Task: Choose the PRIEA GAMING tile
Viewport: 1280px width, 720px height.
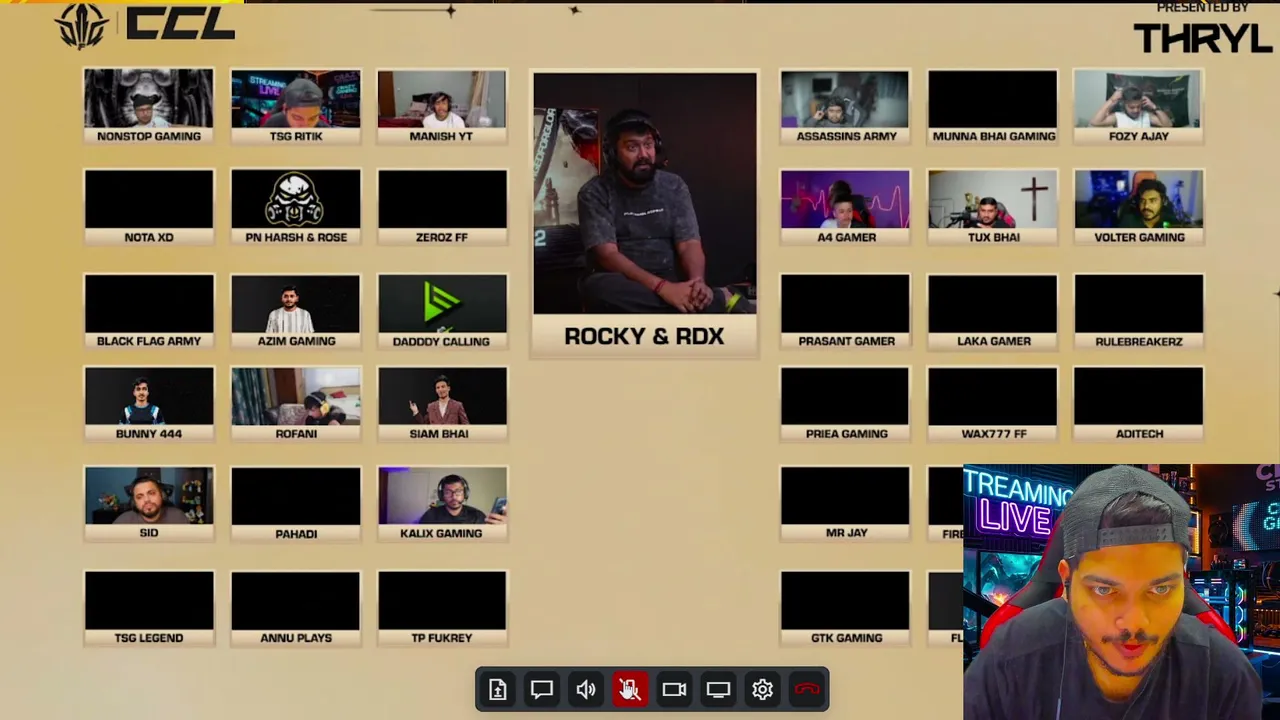Action: (846, 404)
